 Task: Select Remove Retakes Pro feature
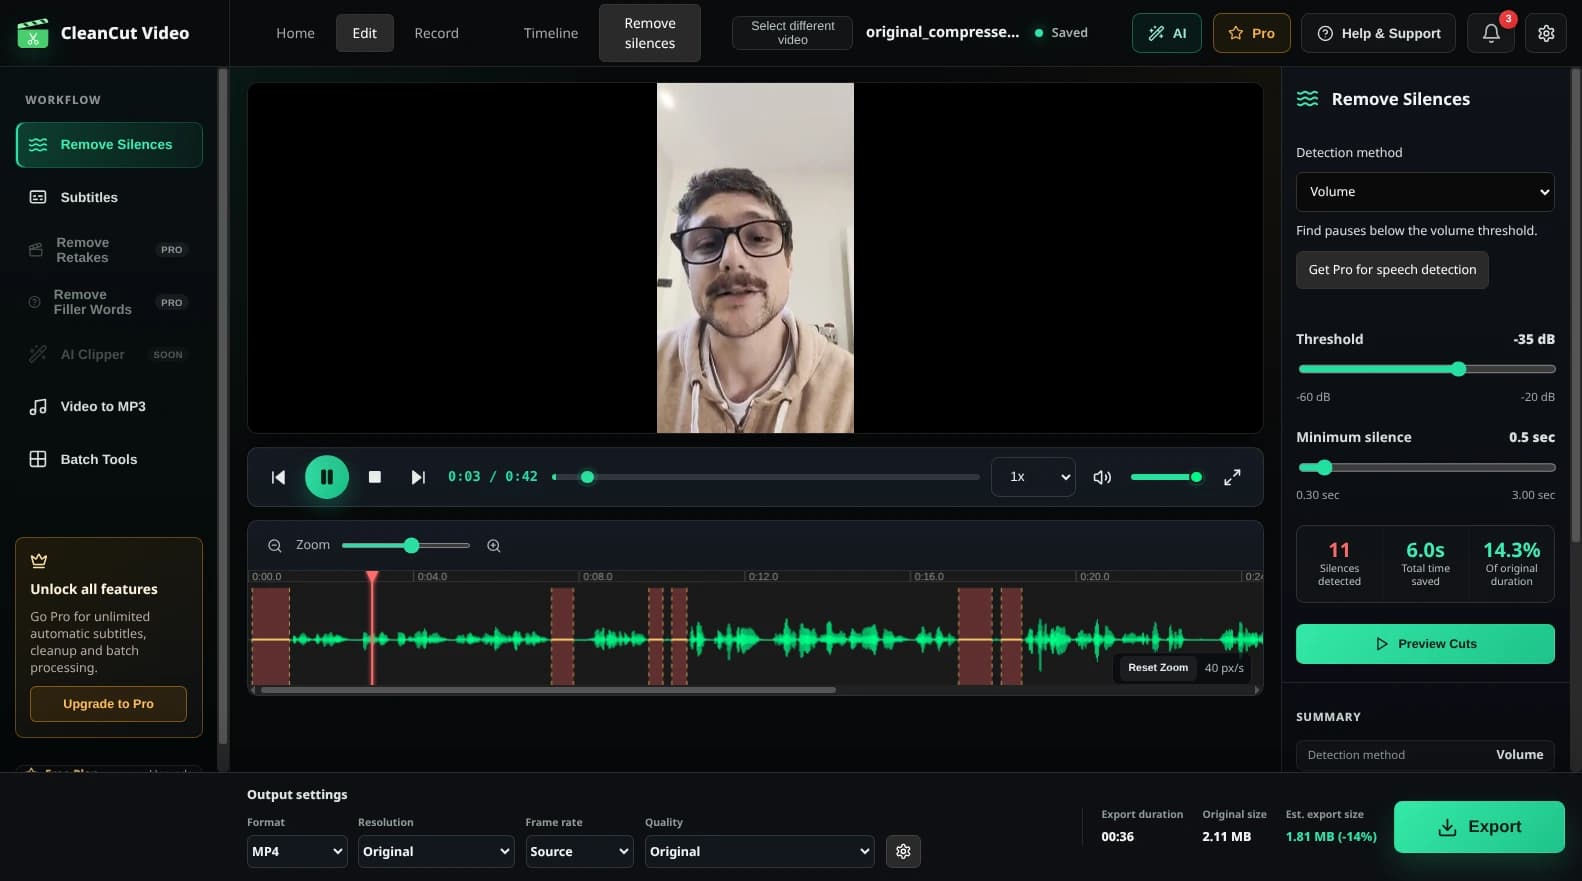tap(109, 250)
